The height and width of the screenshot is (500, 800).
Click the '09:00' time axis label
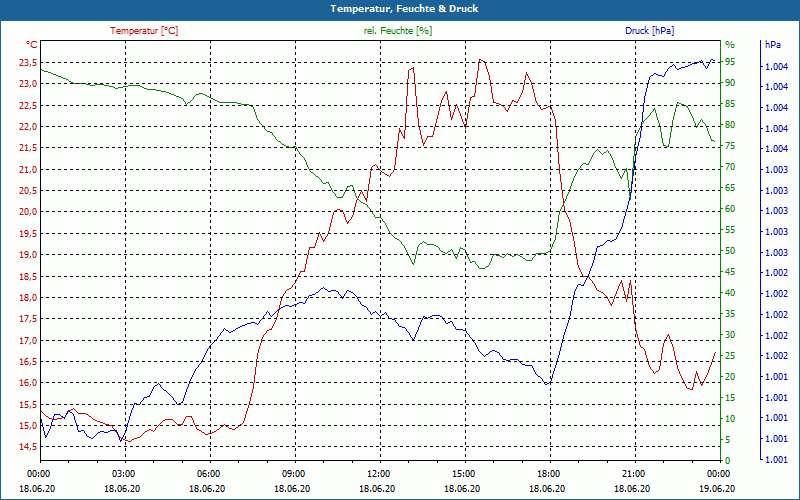[295, 473]
